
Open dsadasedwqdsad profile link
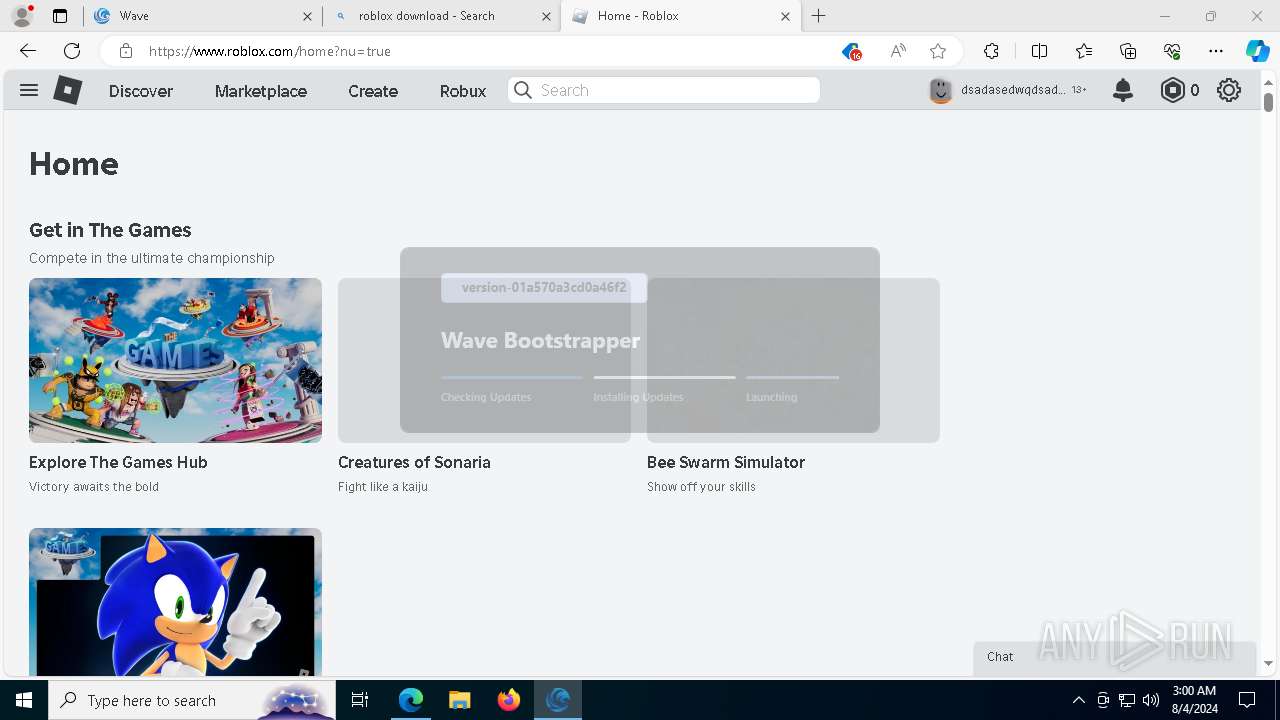1013,90
